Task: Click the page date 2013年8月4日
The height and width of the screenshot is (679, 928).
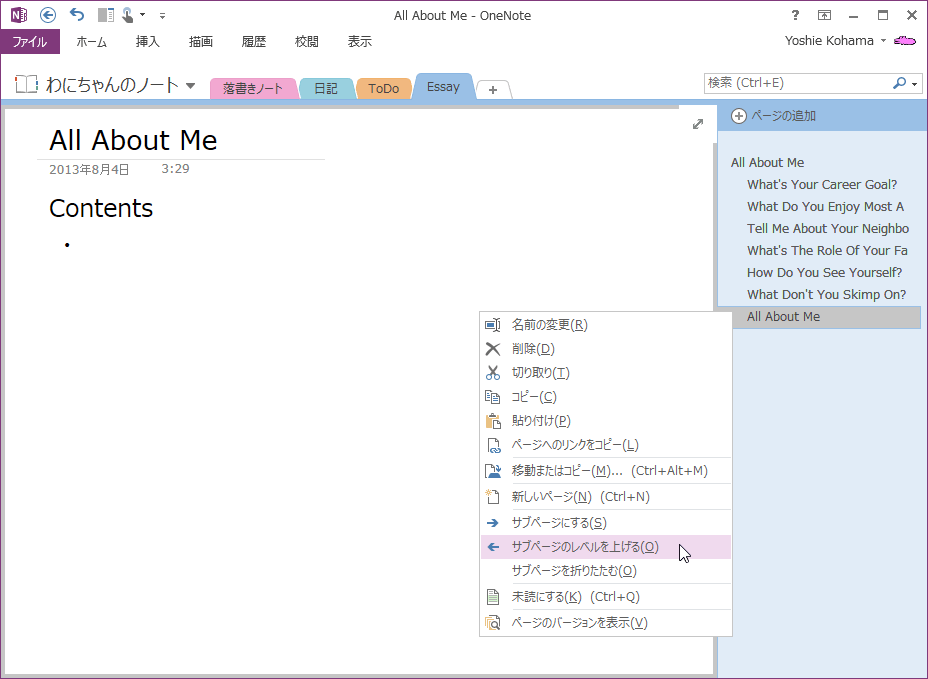Action: [89, 169]
